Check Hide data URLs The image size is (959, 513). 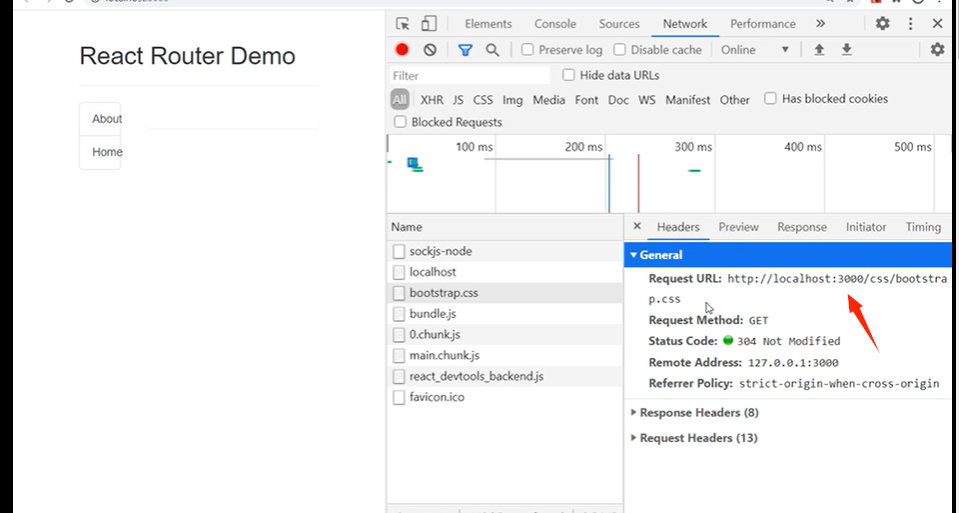[x=569, y=75]
